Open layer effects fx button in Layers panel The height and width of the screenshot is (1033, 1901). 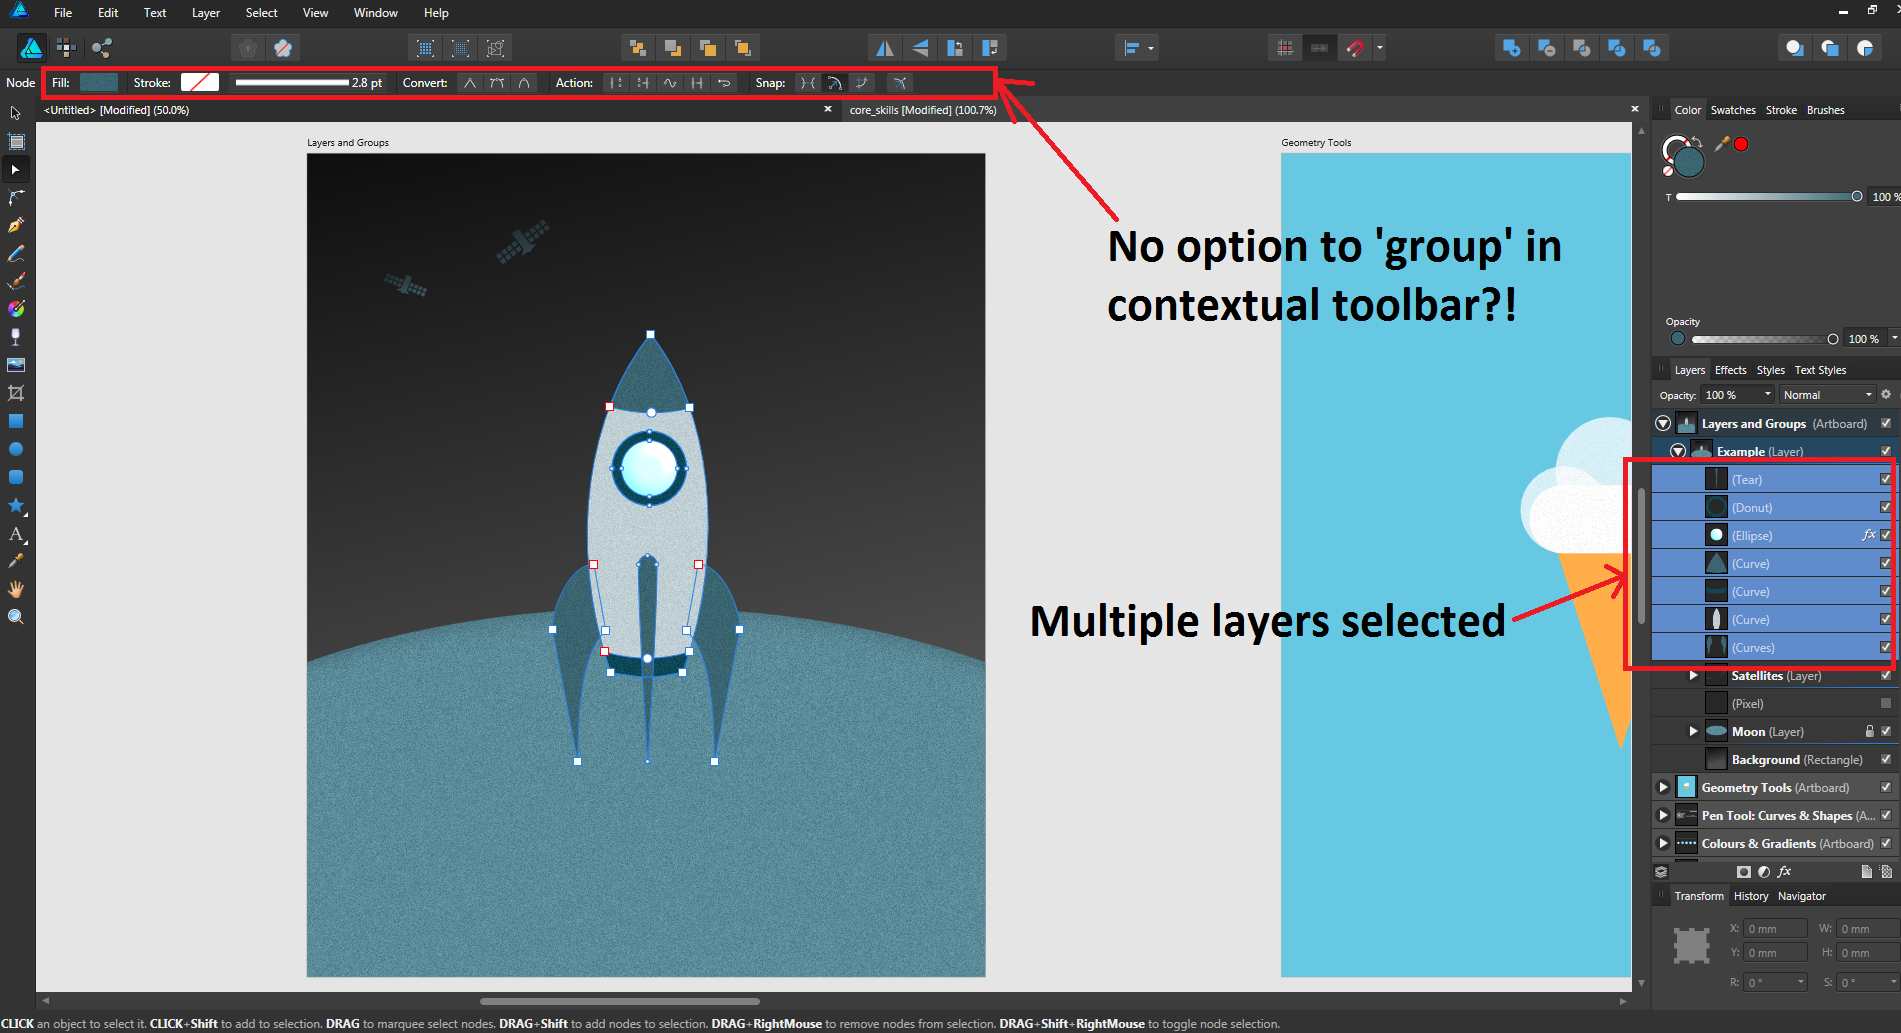[1784, 872]
